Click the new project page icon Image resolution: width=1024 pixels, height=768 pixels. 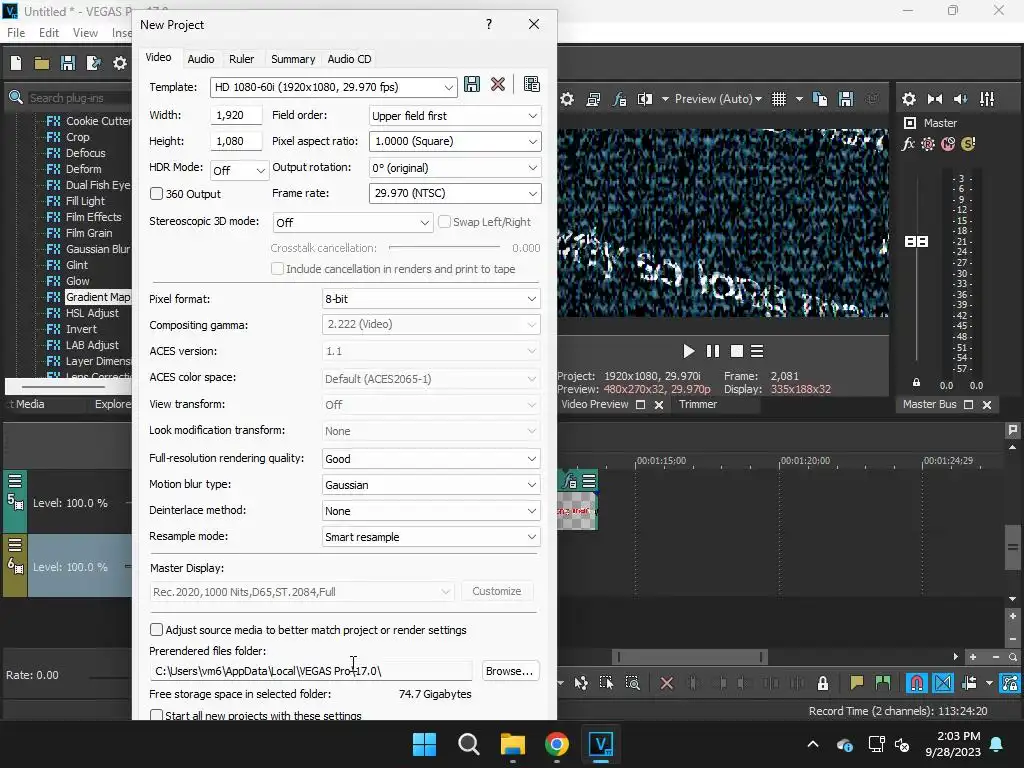[16, 63]
